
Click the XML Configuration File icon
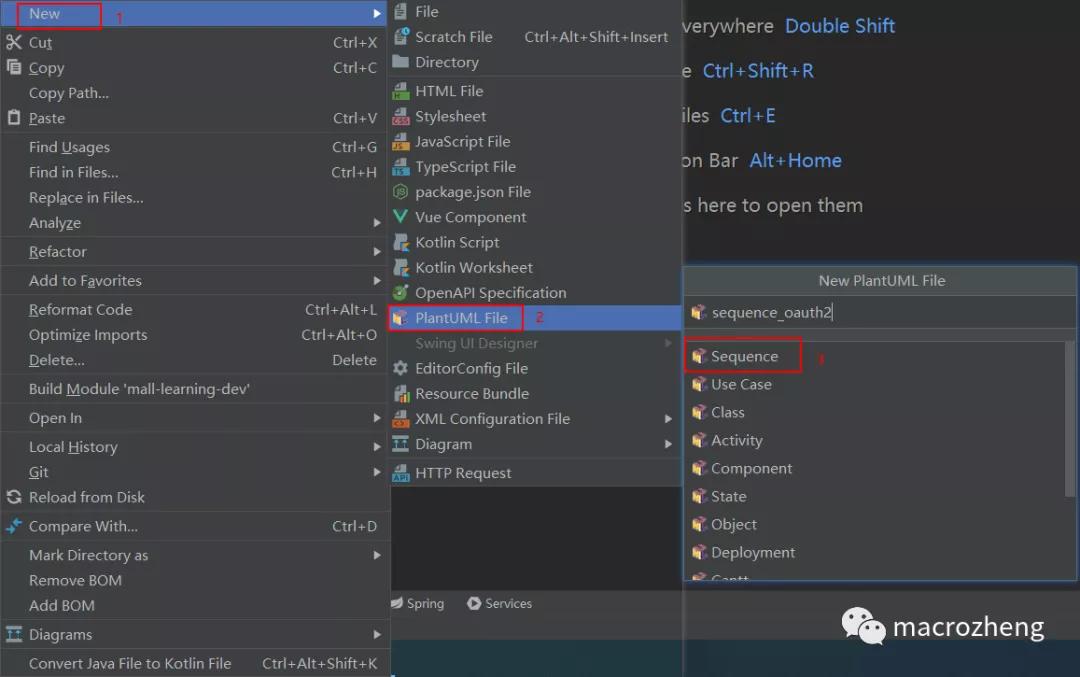click(400, 419)
